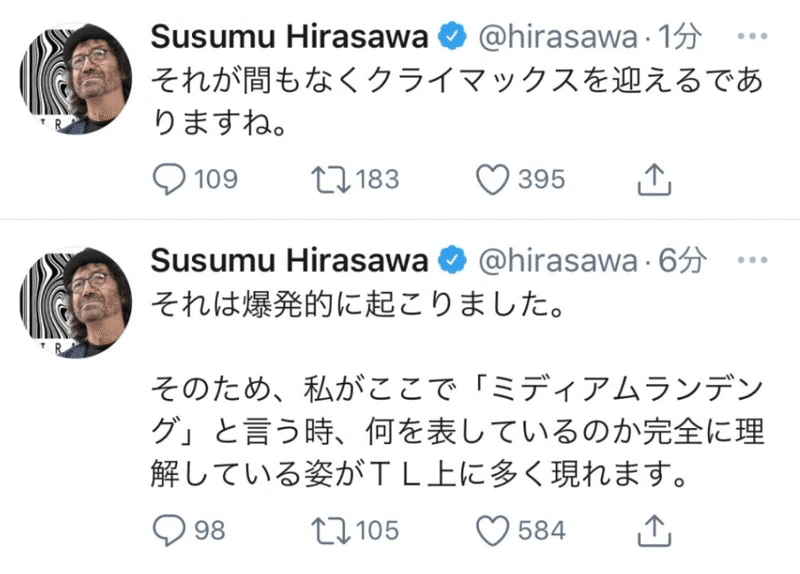Like the tweet with 584 likes
Screen dimensions: 800x574
click(492, 530)
